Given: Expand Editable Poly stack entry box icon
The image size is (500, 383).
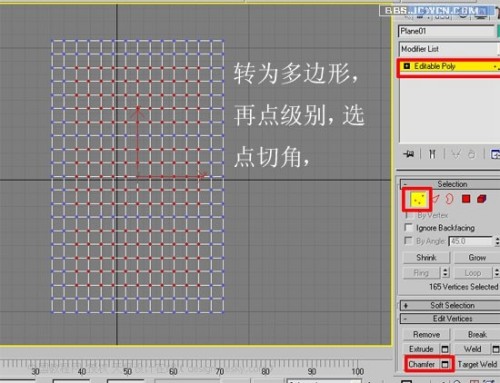Looking at the screenshot, I should pyautogui.click(x=407, y=66).
